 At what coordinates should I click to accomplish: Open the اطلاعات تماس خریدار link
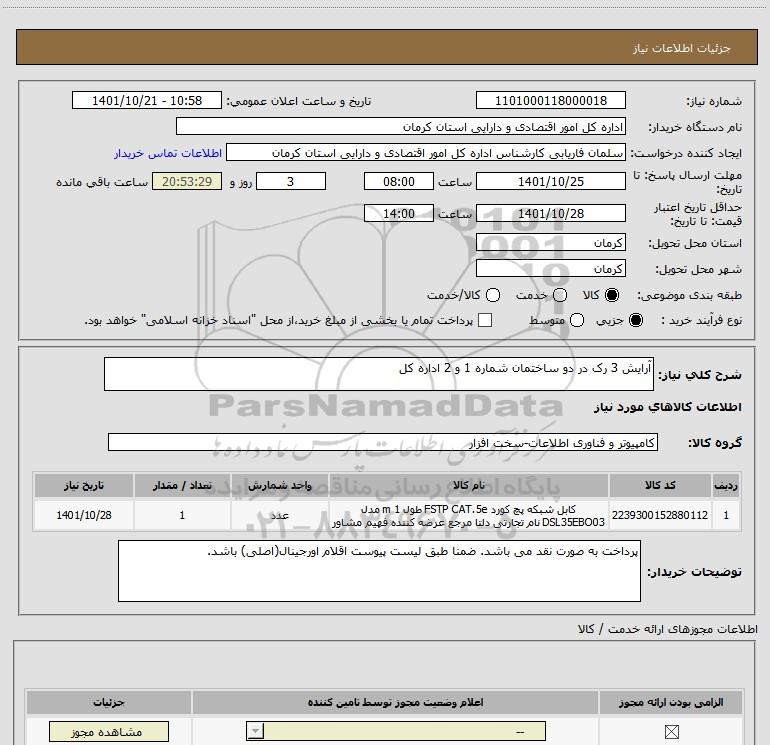[168, 153]
